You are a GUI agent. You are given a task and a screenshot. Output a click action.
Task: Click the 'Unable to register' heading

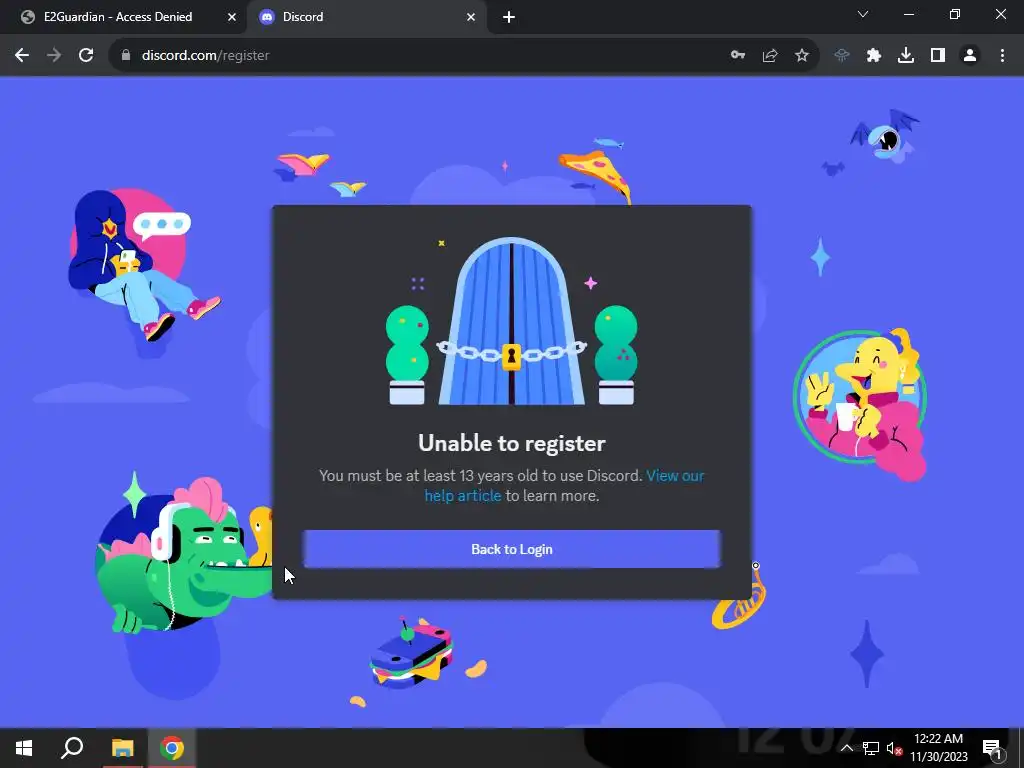click(512, 443)
